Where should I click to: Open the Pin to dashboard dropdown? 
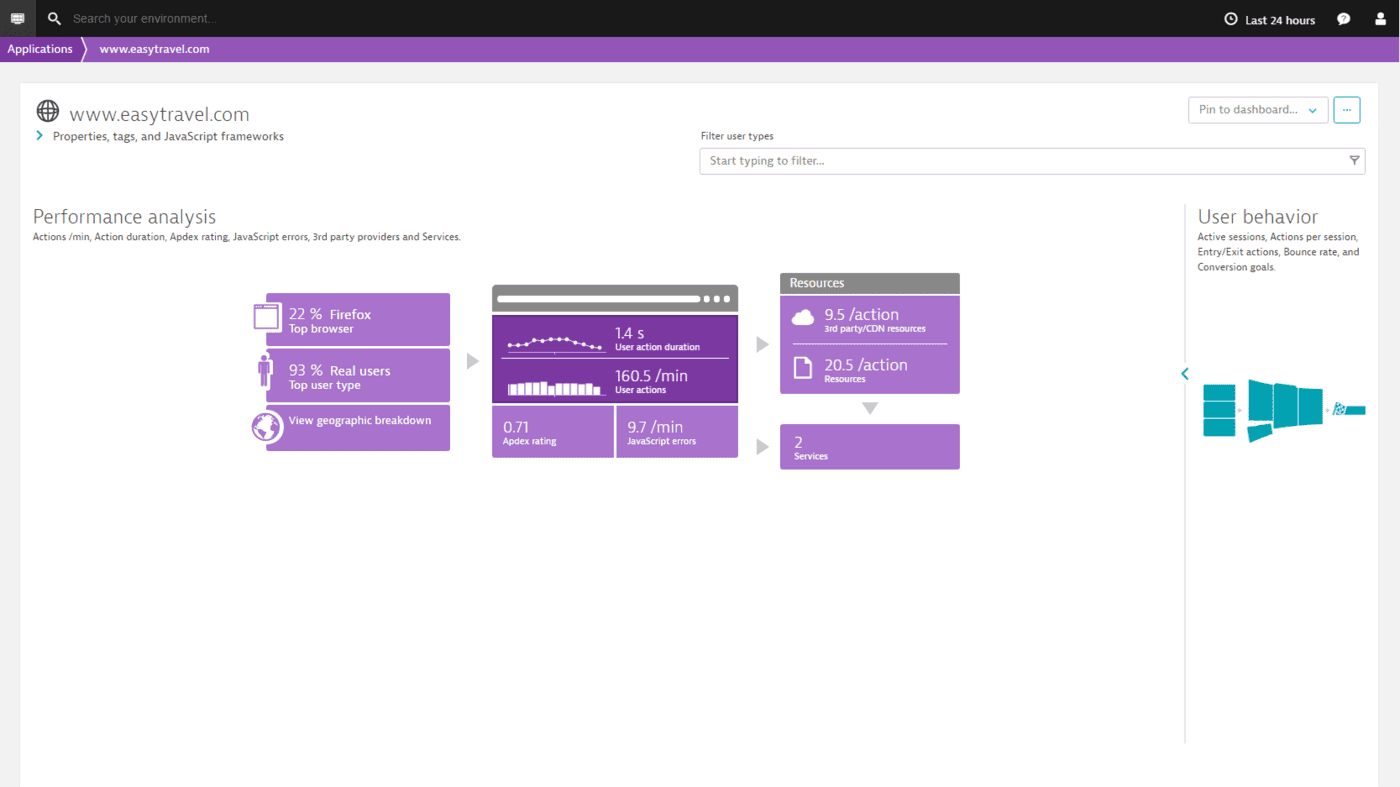pyautogui.click(x=1257, y=110)
